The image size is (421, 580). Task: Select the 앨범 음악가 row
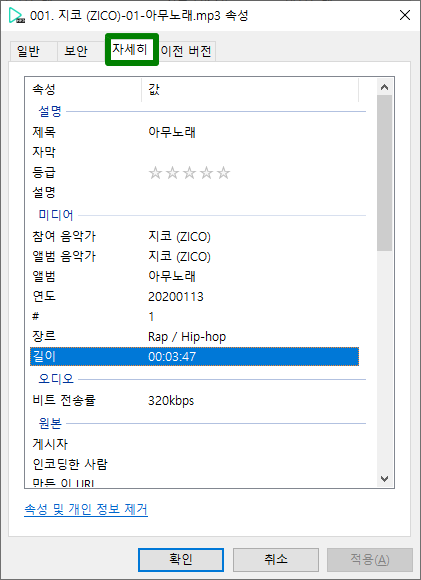194,256
